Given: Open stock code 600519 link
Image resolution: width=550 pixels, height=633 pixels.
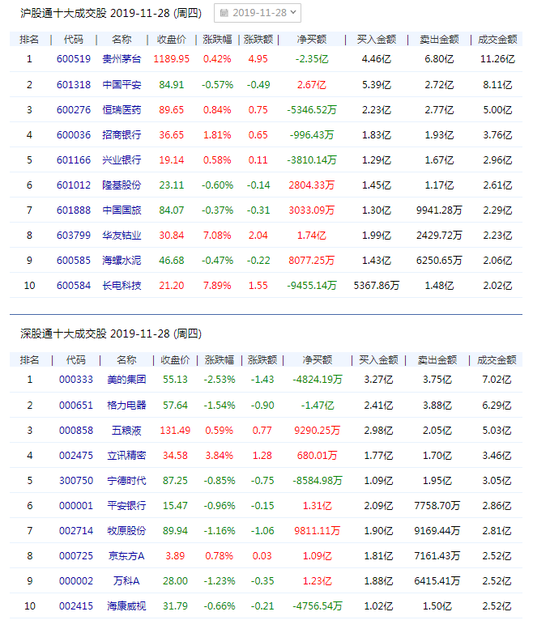Looking at the screenshot, I should [x=73, y=59].
